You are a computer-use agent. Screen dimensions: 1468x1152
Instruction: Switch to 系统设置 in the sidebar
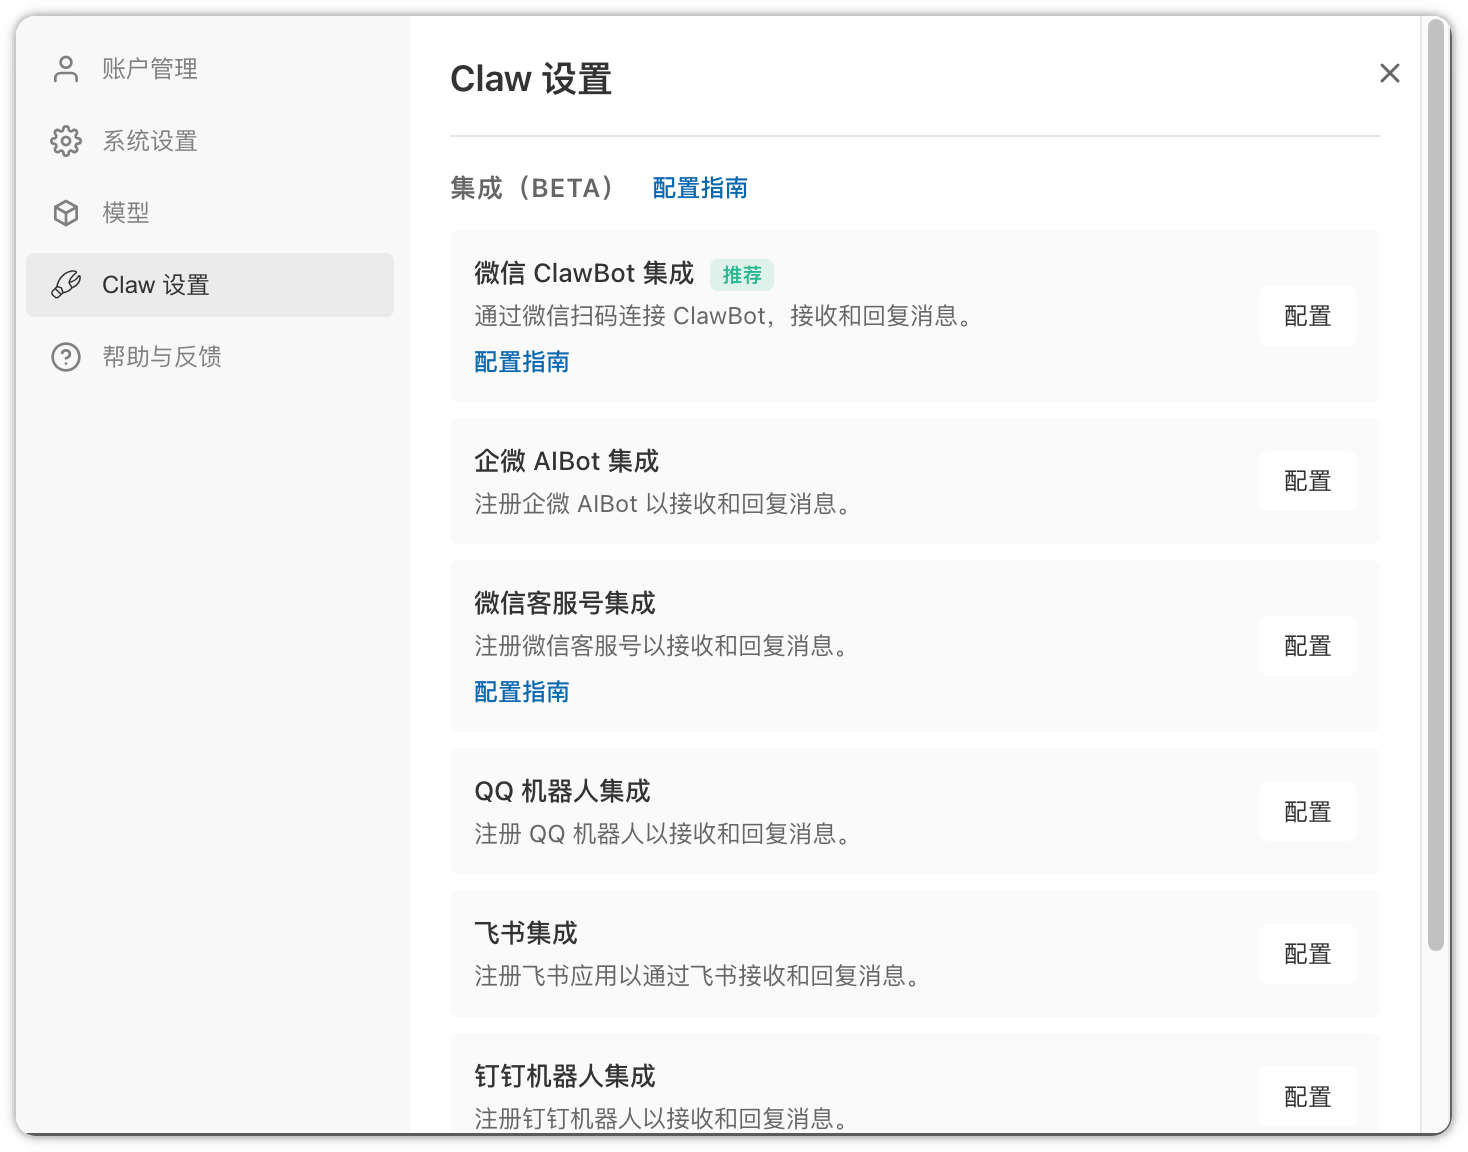pos(150,141)
